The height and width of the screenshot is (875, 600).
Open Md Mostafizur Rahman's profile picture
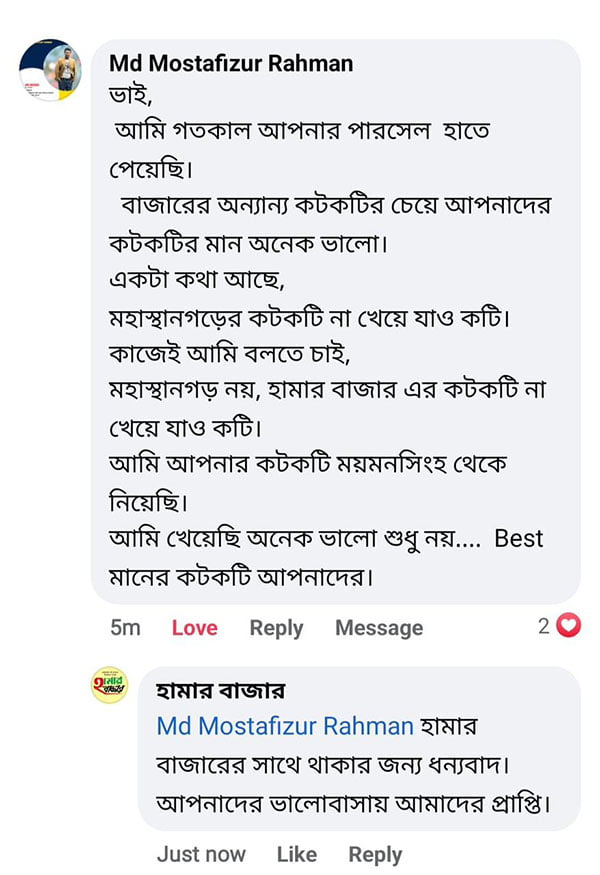tap(50, 70)
